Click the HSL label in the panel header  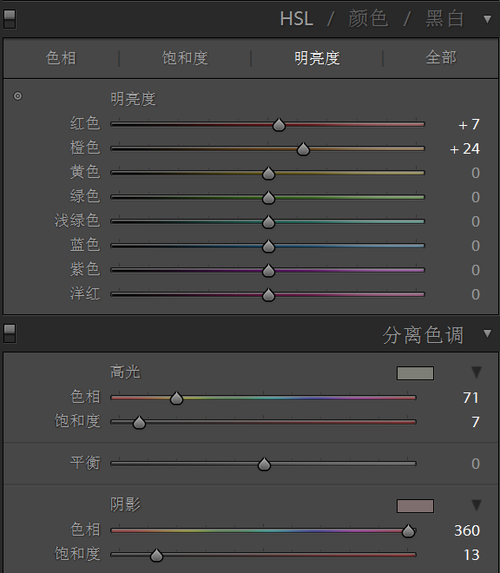click(296, 19)
